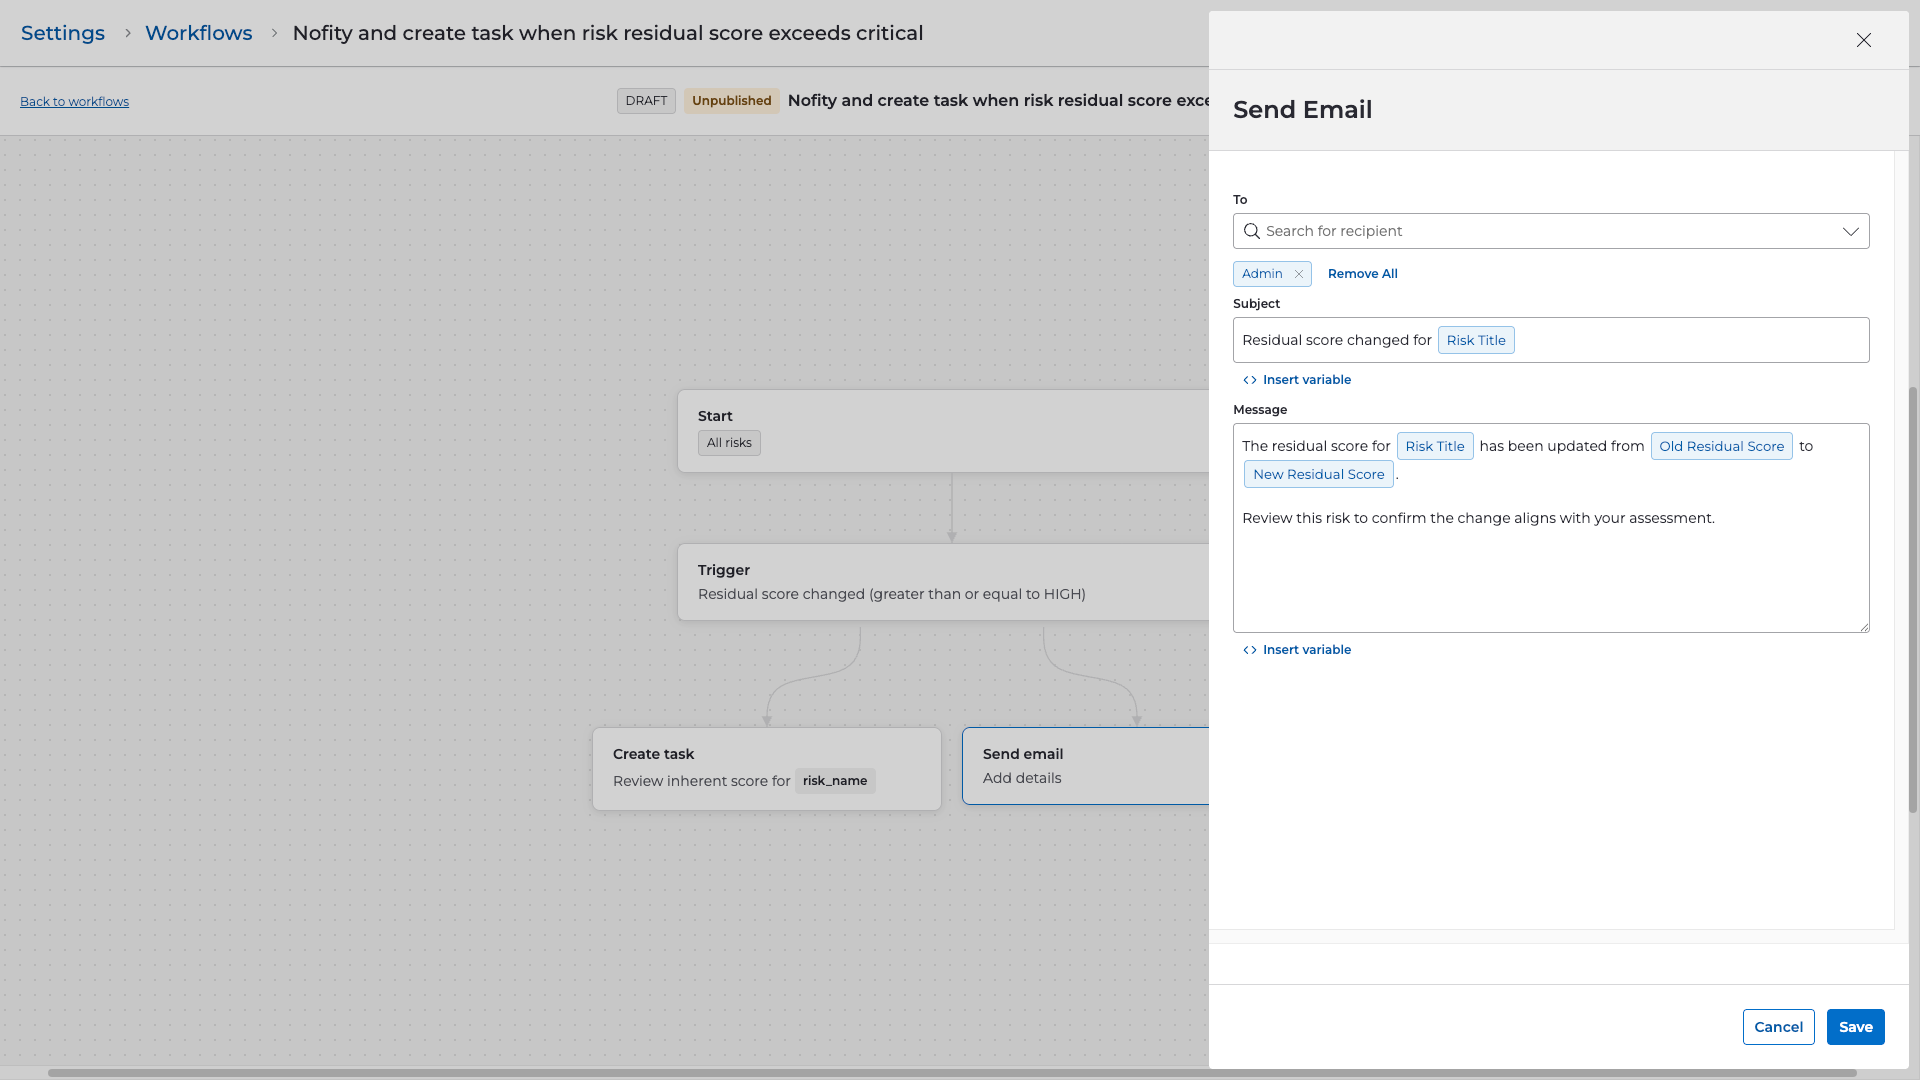Select the Create task workflow node
Viewport: 1920px width, 1080px height.
coord(766,768)
